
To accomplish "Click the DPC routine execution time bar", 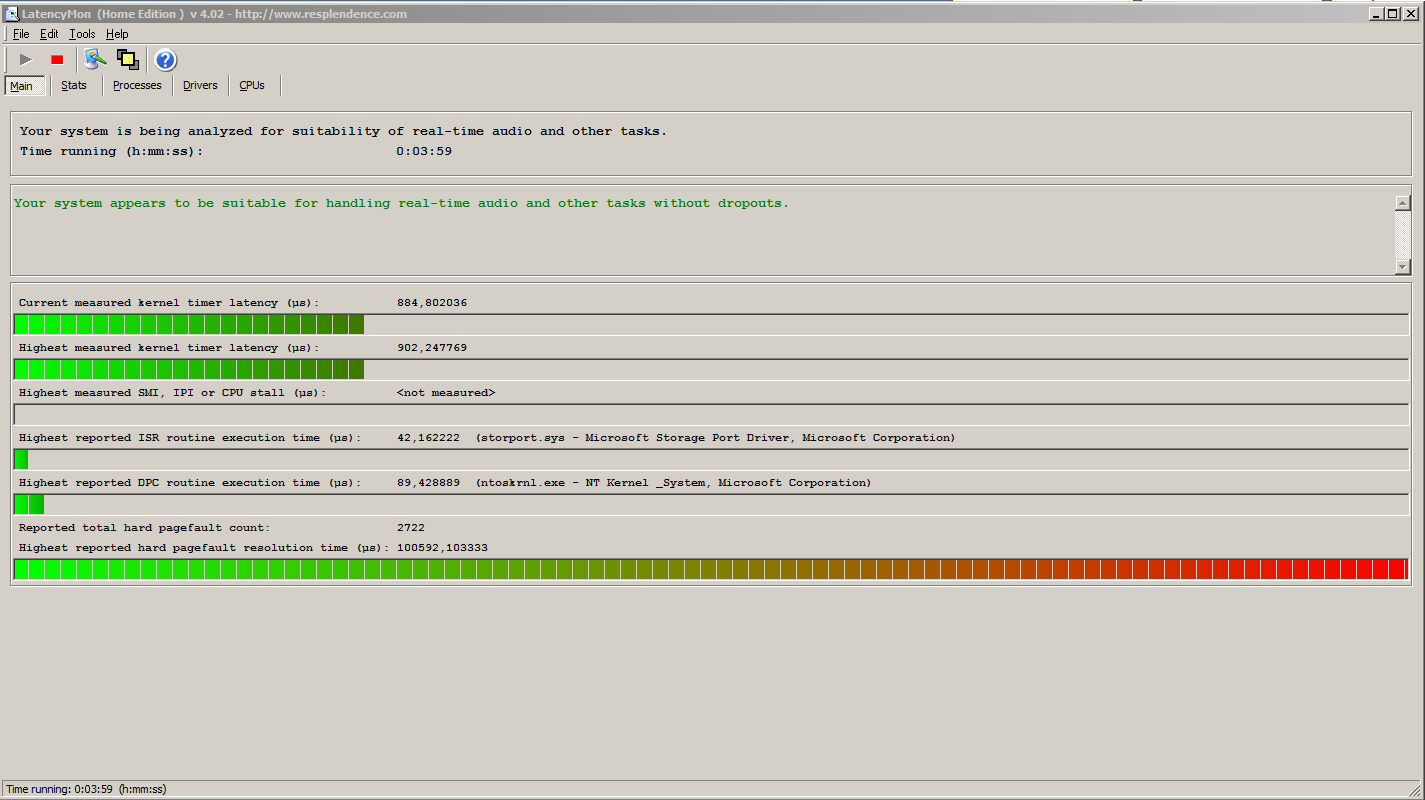I will tap(711, 504).
